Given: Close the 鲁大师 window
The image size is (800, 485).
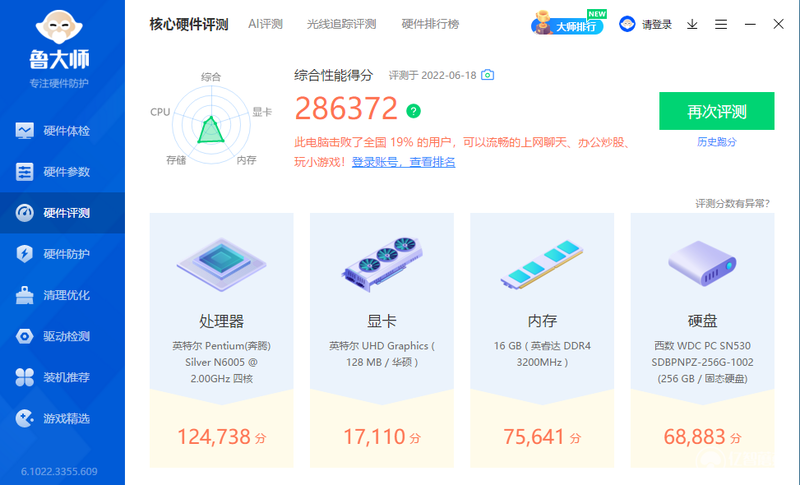Looking at the screenshot, I should tap(778, 24).
